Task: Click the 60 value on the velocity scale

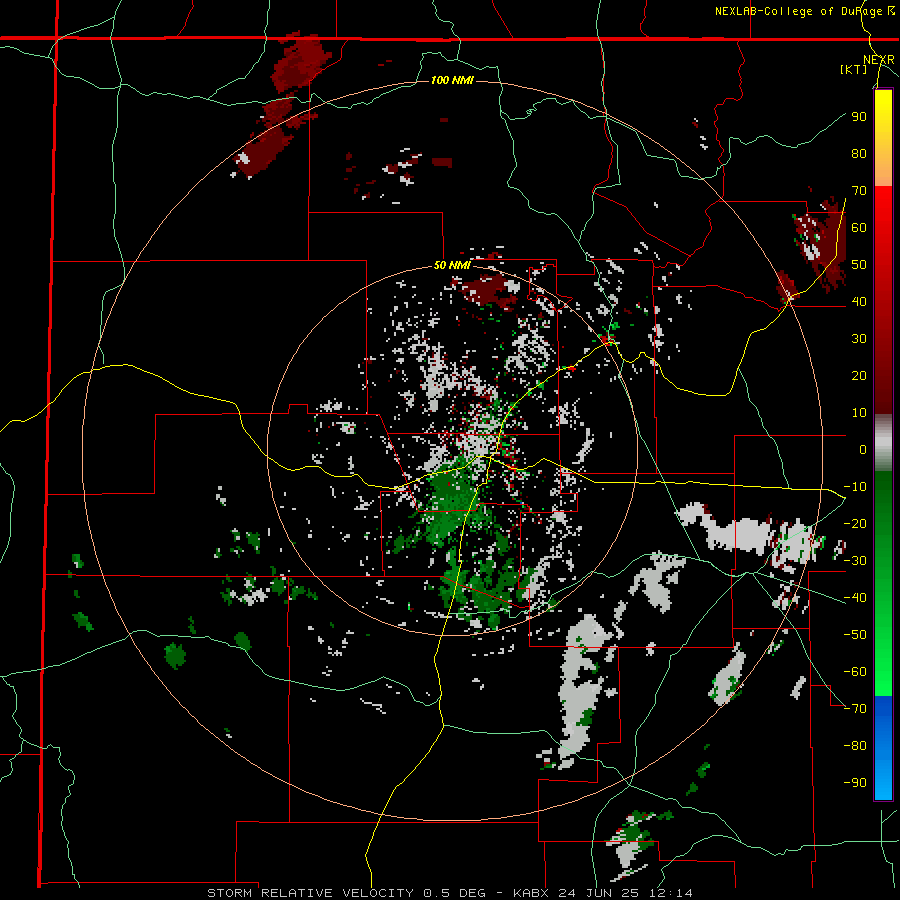Action: click(x=859, y=227)
